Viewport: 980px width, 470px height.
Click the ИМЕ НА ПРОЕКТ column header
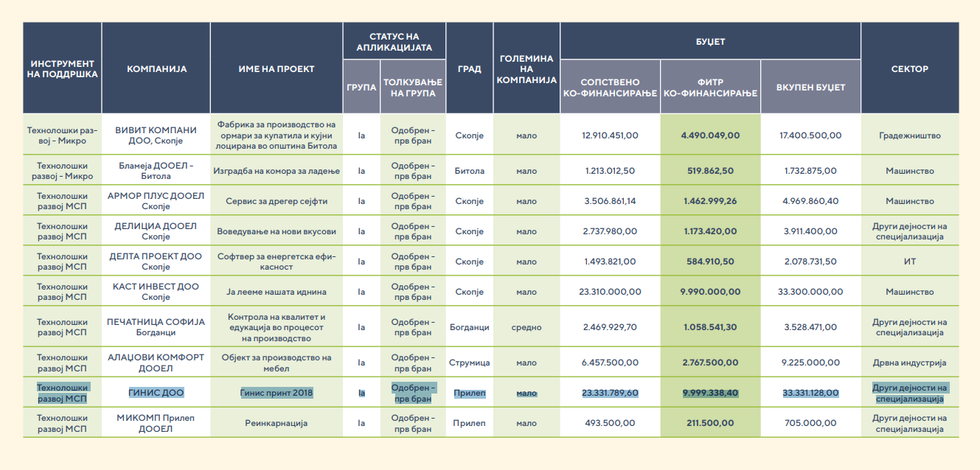276,69
